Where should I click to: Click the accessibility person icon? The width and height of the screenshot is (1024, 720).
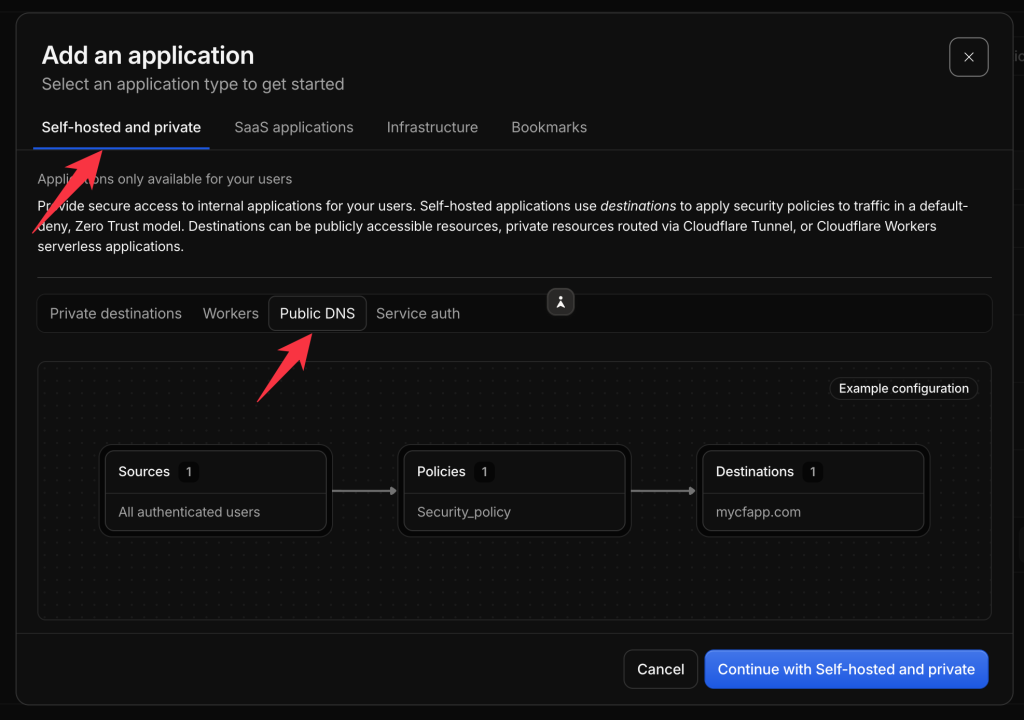tap(560, 302)
